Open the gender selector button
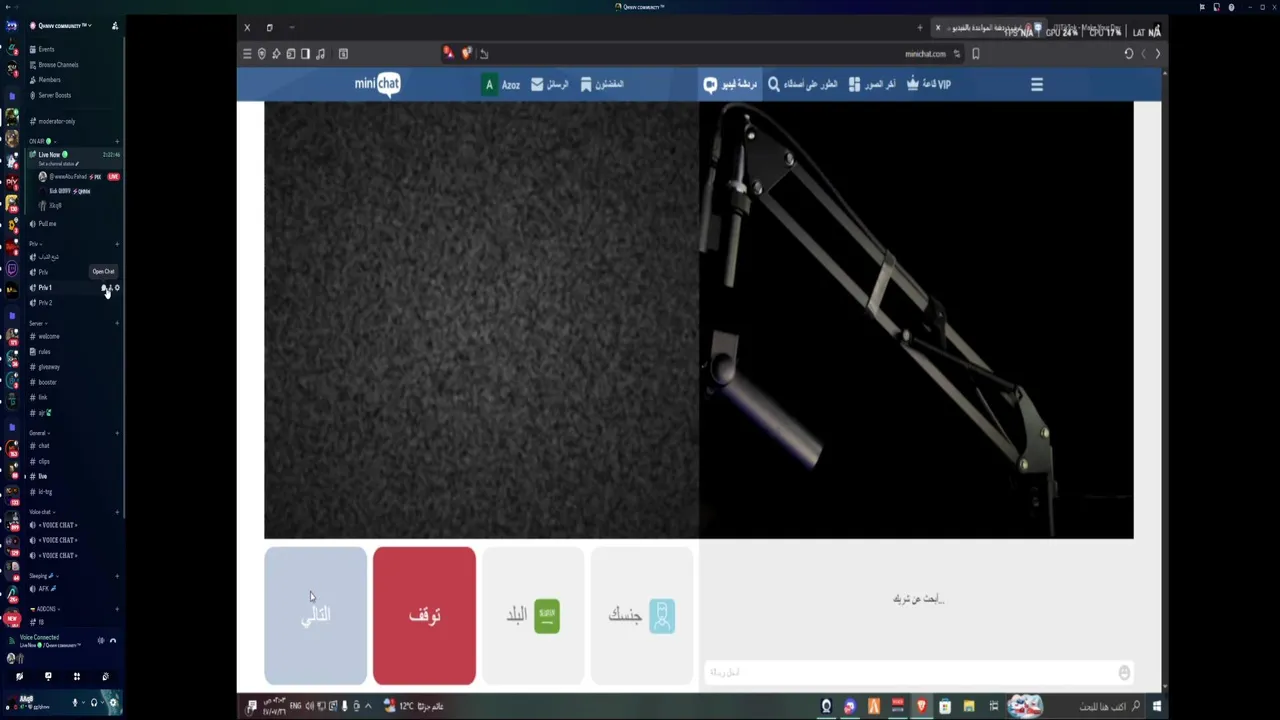The height and width of the screenshot is (720, 1280). tap(642, 615)
